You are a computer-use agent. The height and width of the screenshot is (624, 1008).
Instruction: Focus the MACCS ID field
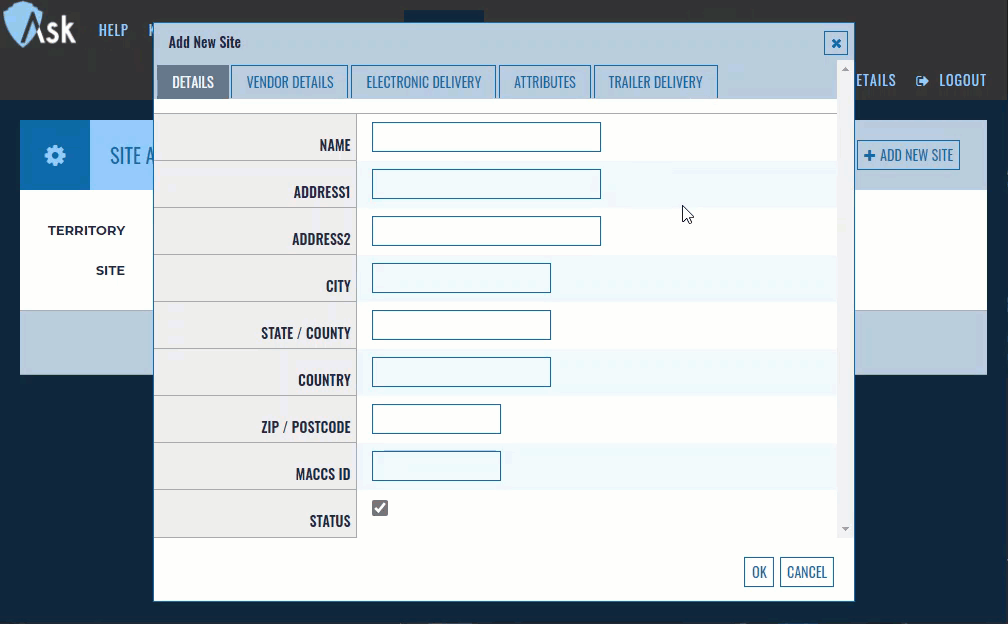point(436,466)
